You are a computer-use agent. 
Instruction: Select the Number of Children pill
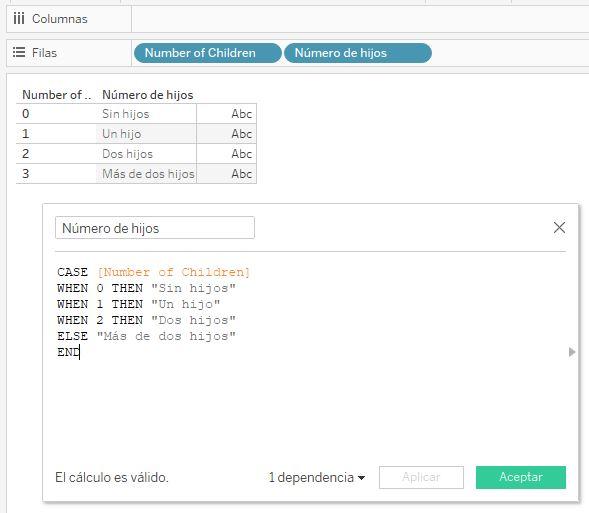point(207,53)
